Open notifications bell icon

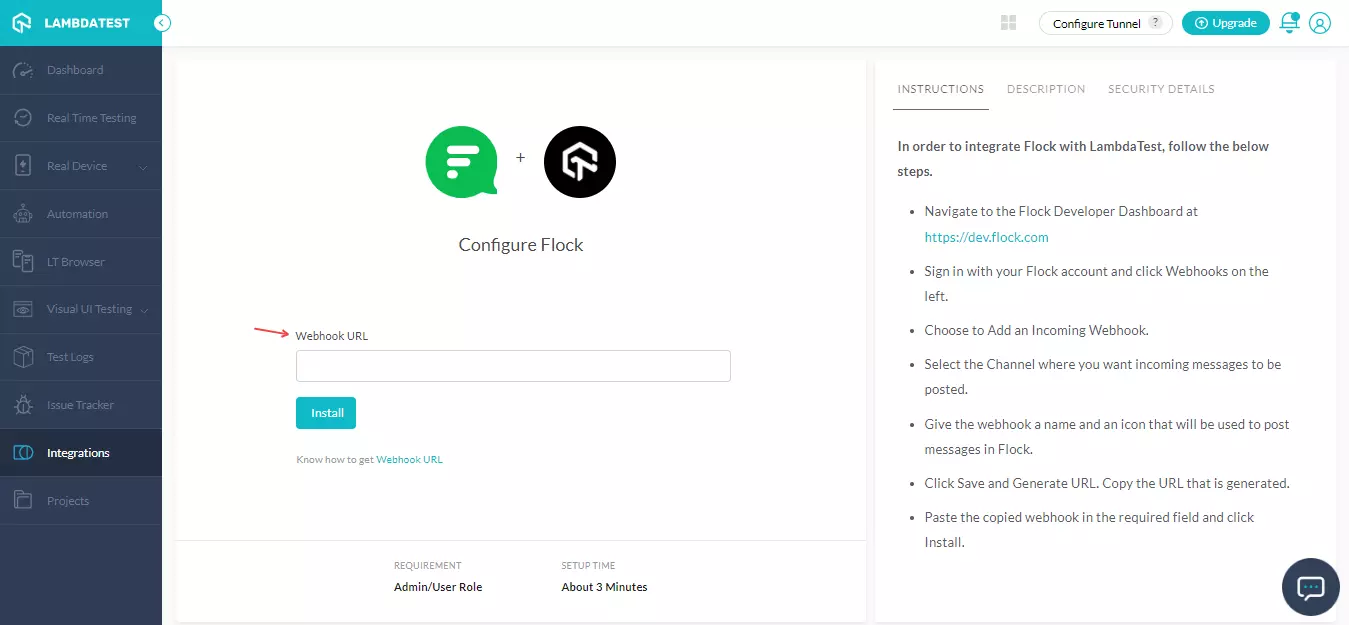click(x=1289, y=23)
